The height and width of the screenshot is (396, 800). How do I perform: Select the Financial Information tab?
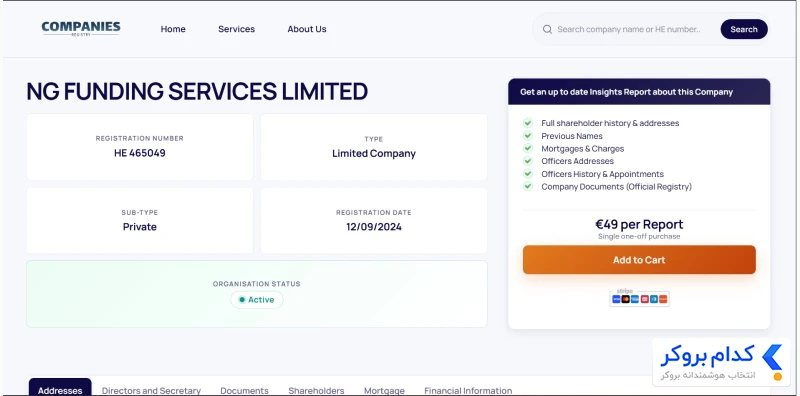[468, 390]
